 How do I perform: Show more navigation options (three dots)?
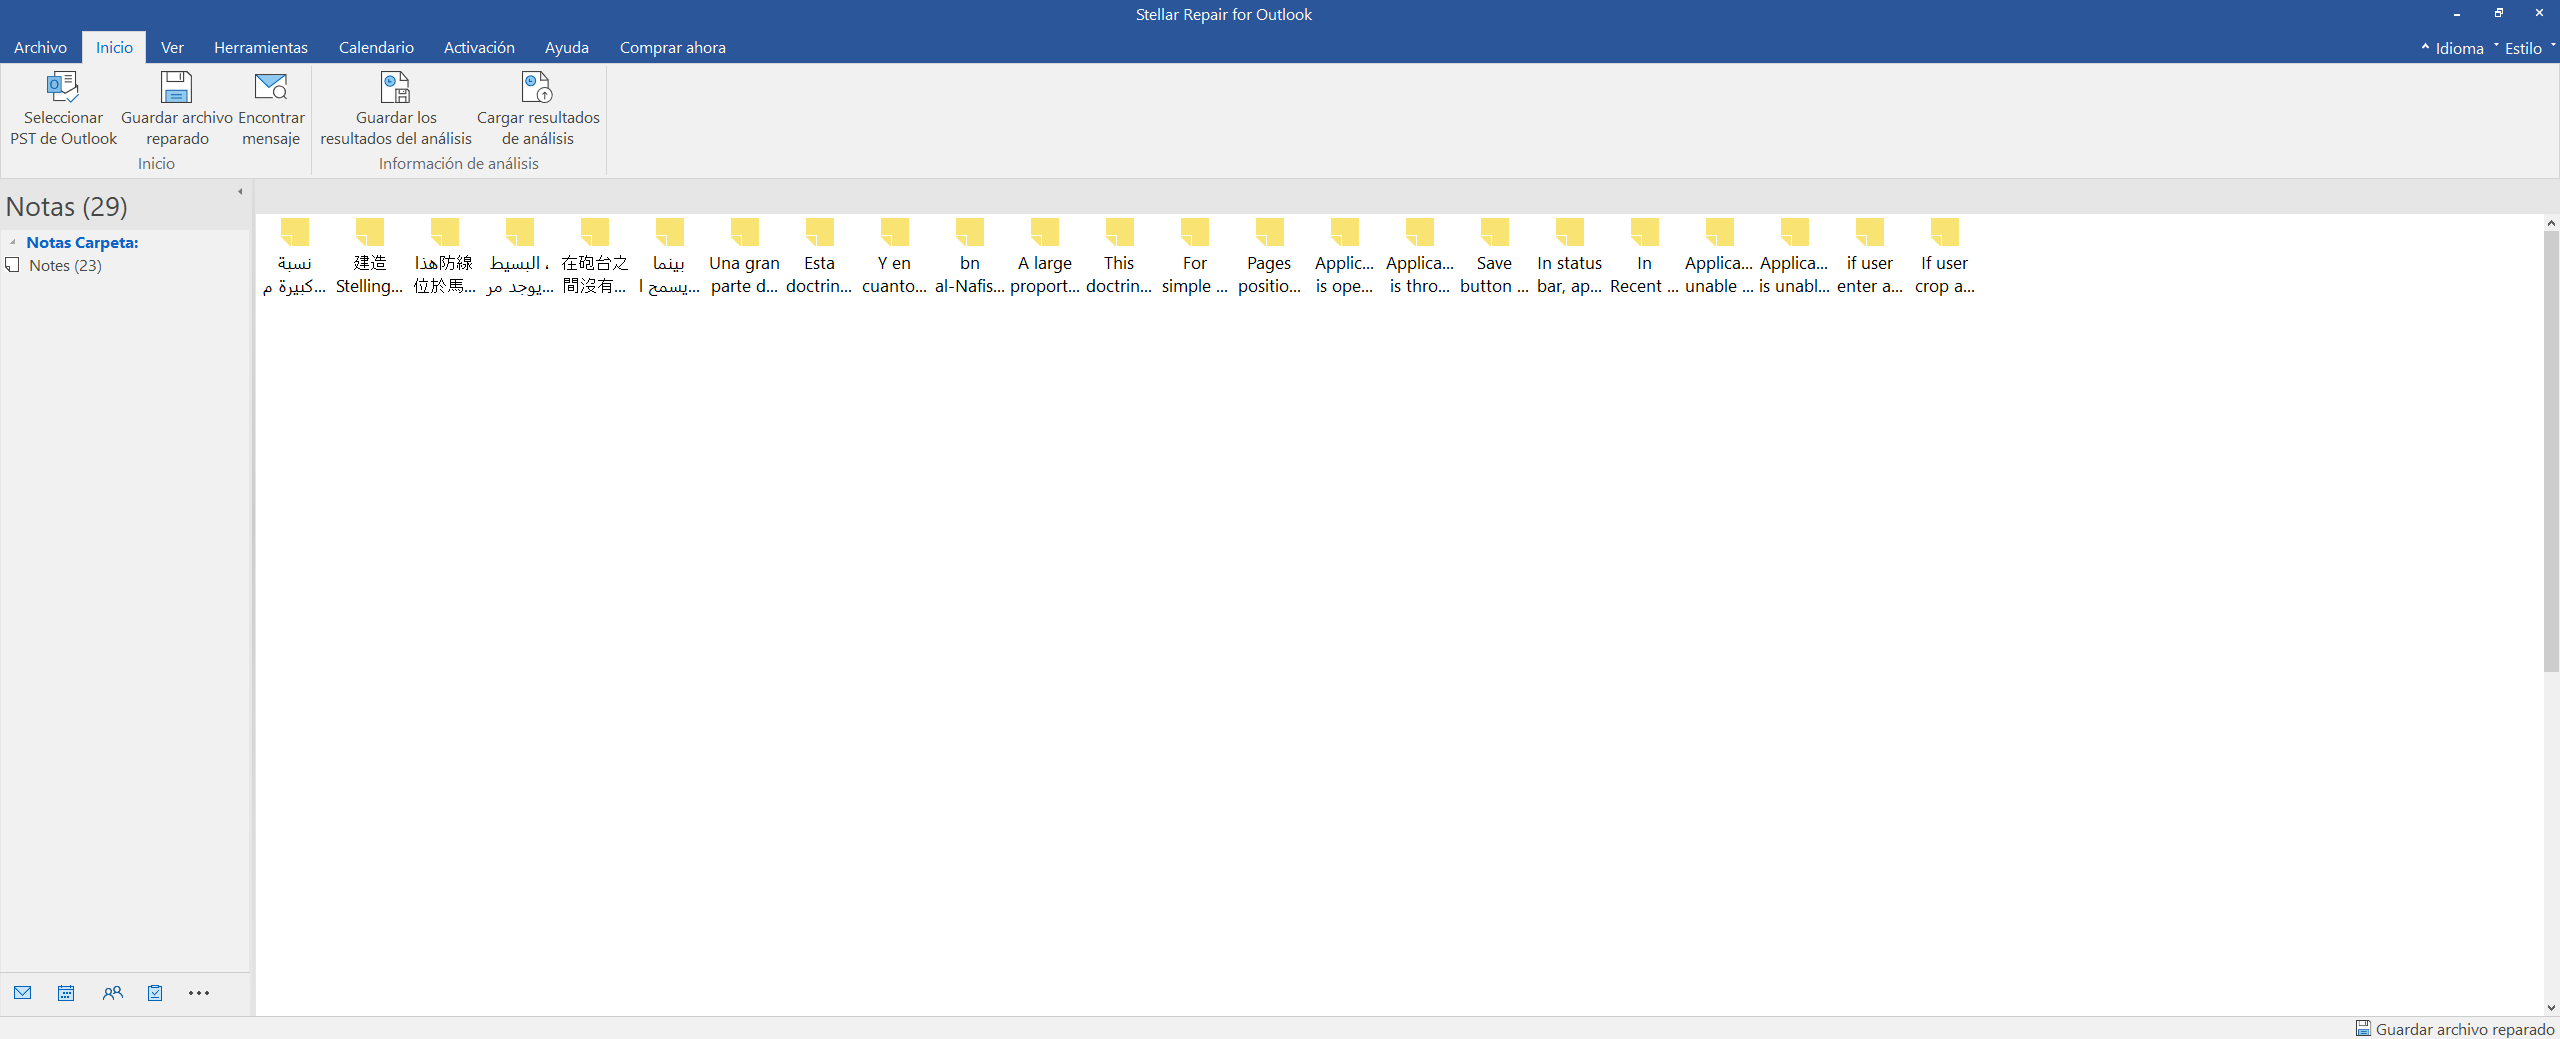[199, 993]
